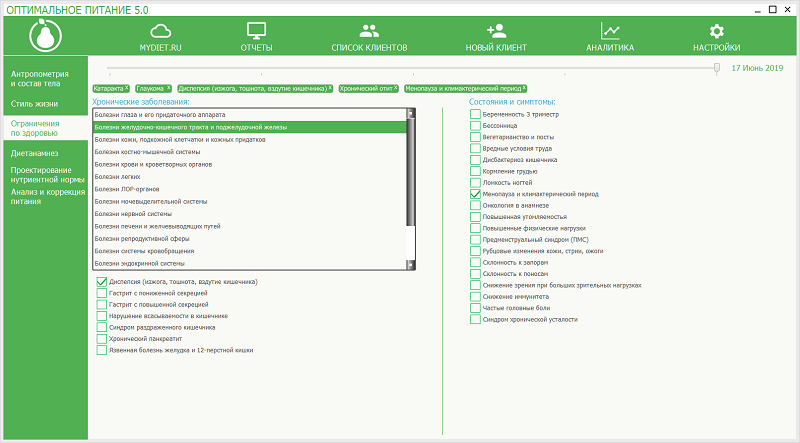Image resolution: width=800 pixels, height=443 pixels.
Task: Open the Отчеты monitor icon
Action: [256, 31]
